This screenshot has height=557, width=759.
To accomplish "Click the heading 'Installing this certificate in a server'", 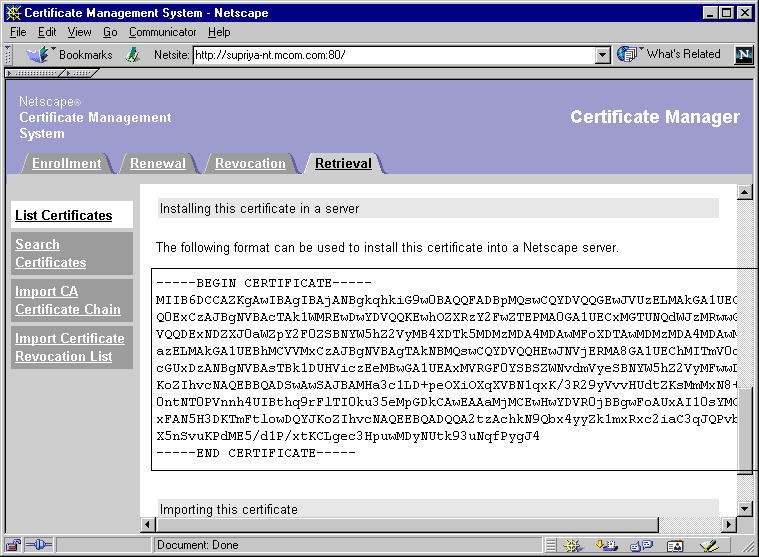I will click(259, 209).
